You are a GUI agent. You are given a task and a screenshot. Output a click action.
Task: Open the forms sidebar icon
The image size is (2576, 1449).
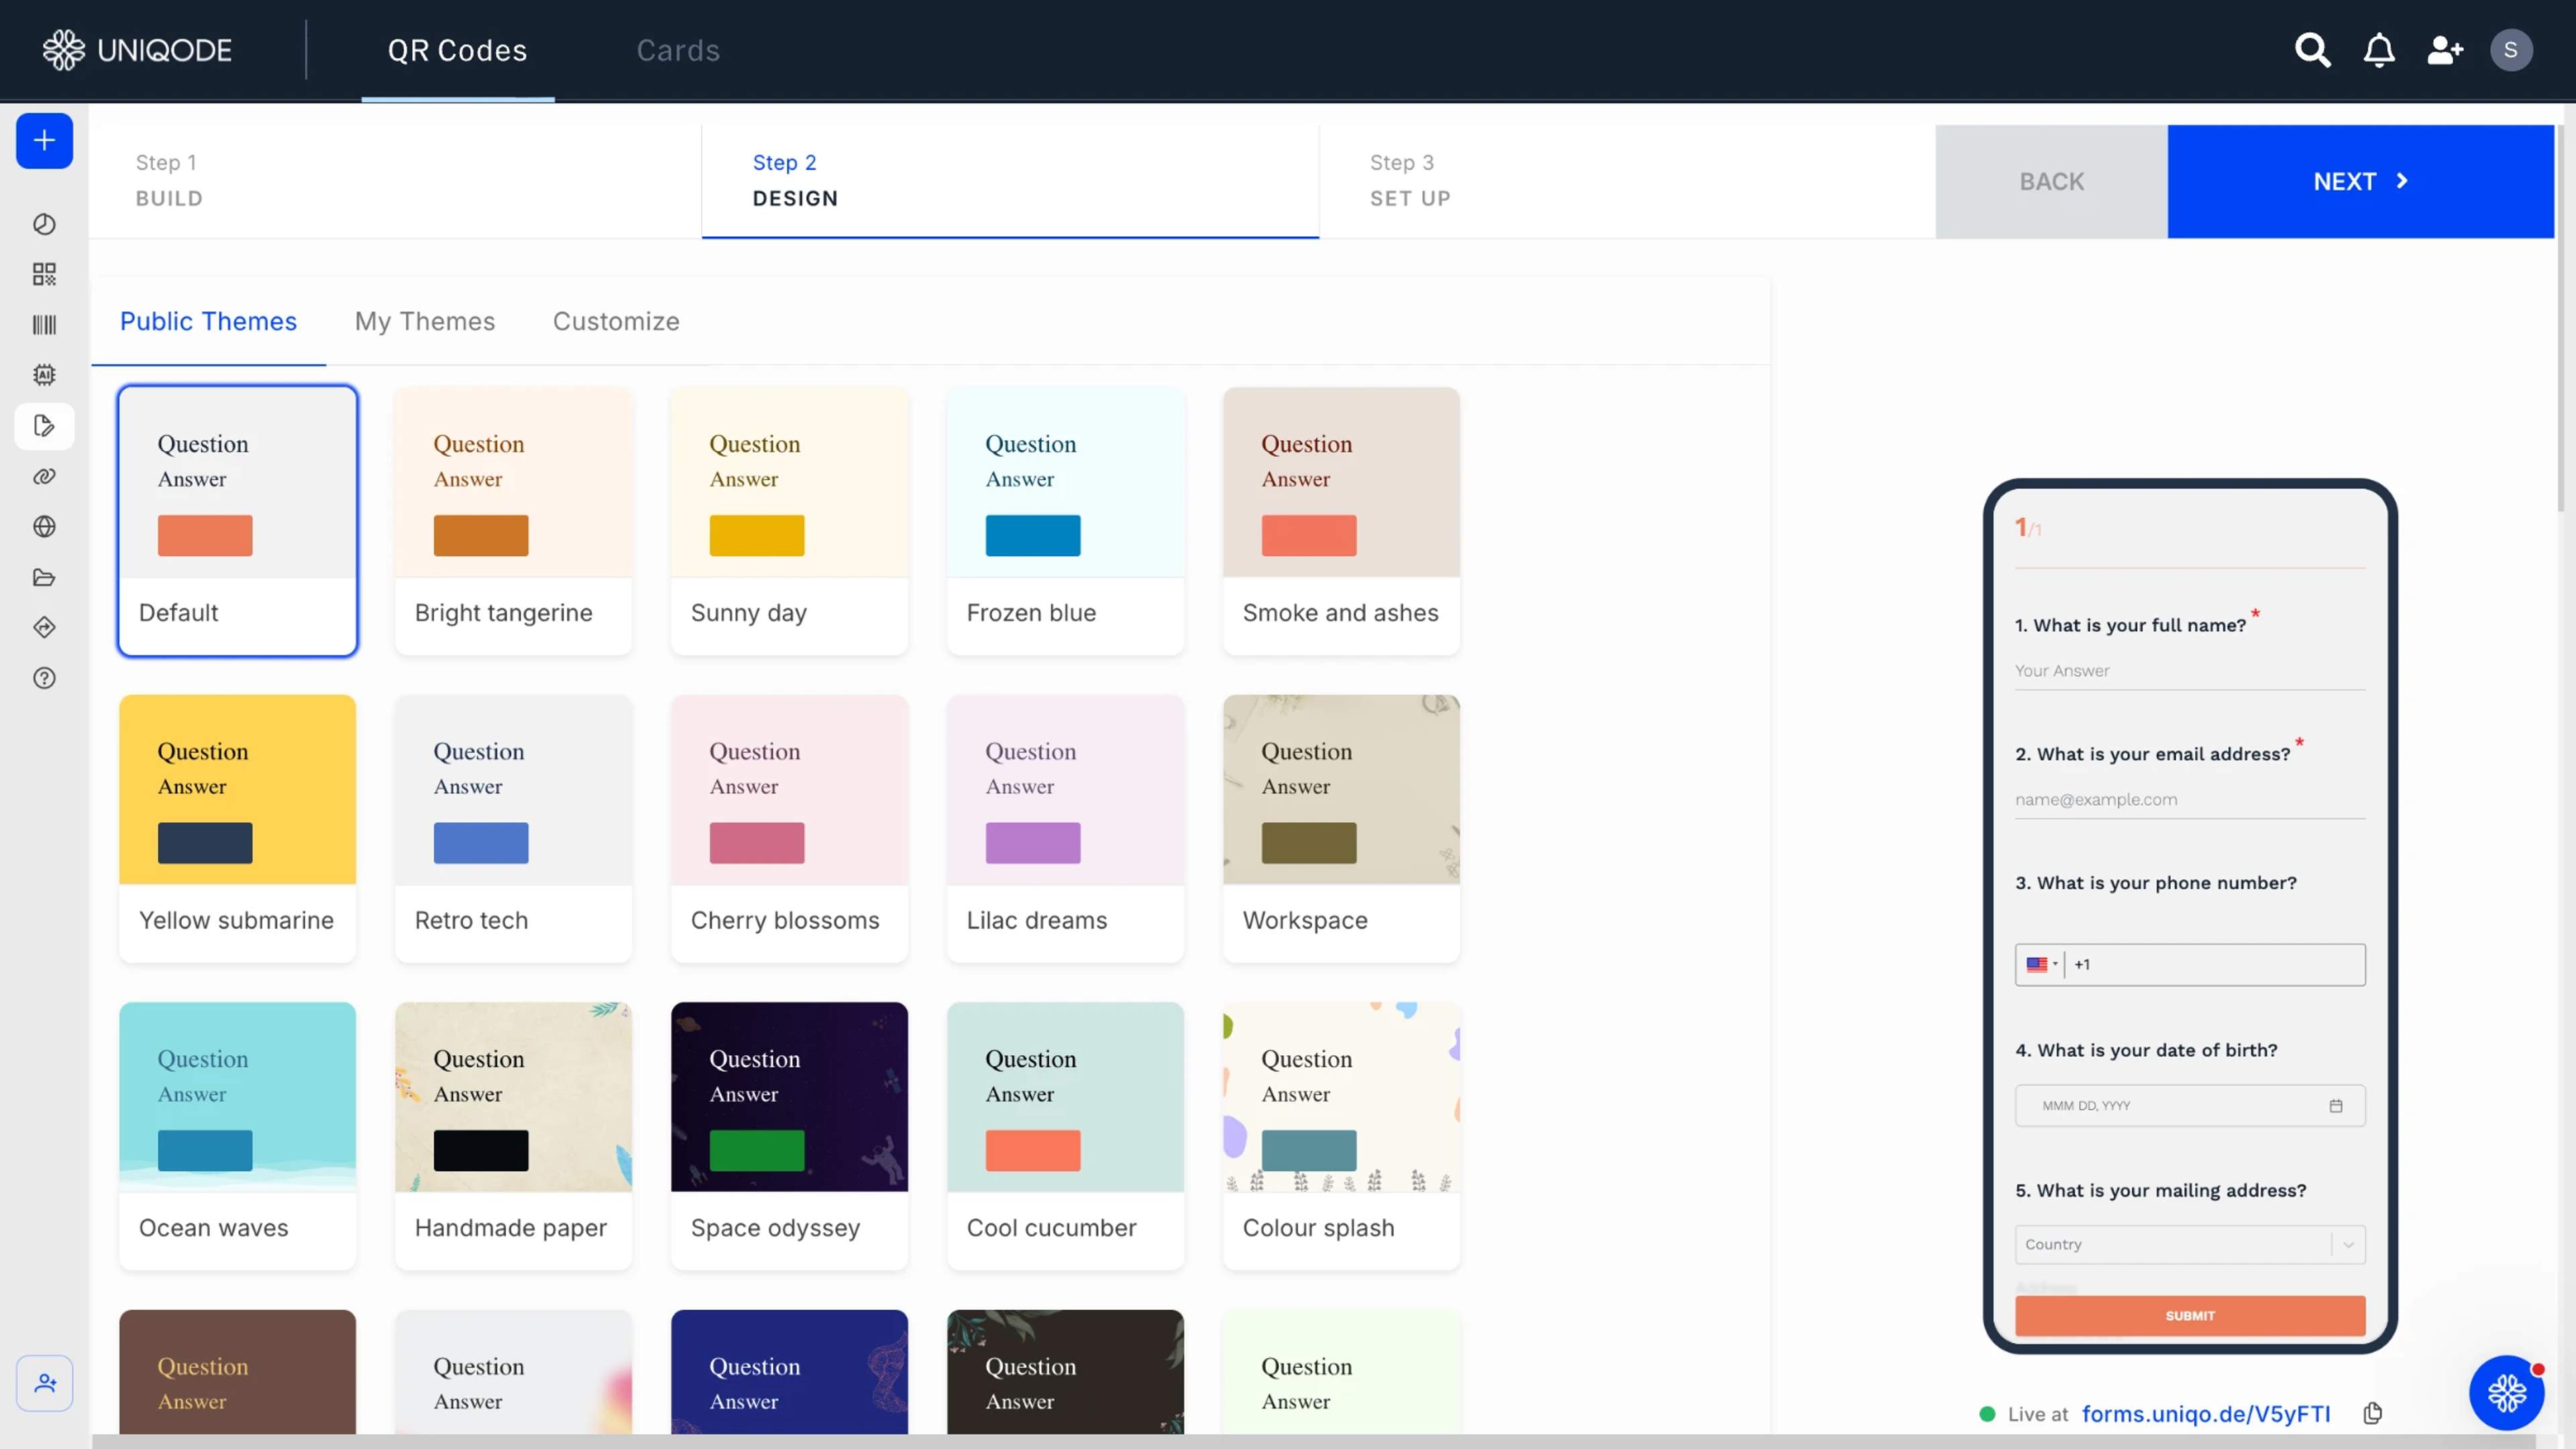click(44, 426)
